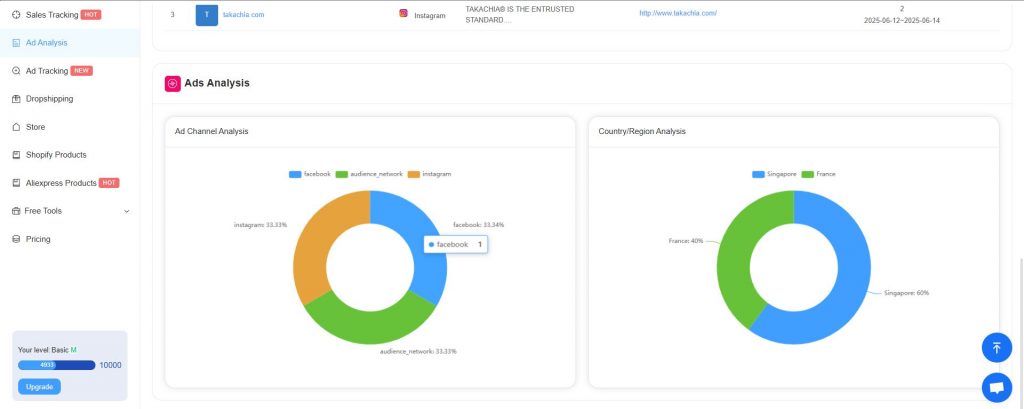Viewport: 1024px width, 409px height.
Task: Expand Free Tools menu chevron
Action: tap(127, 211)
